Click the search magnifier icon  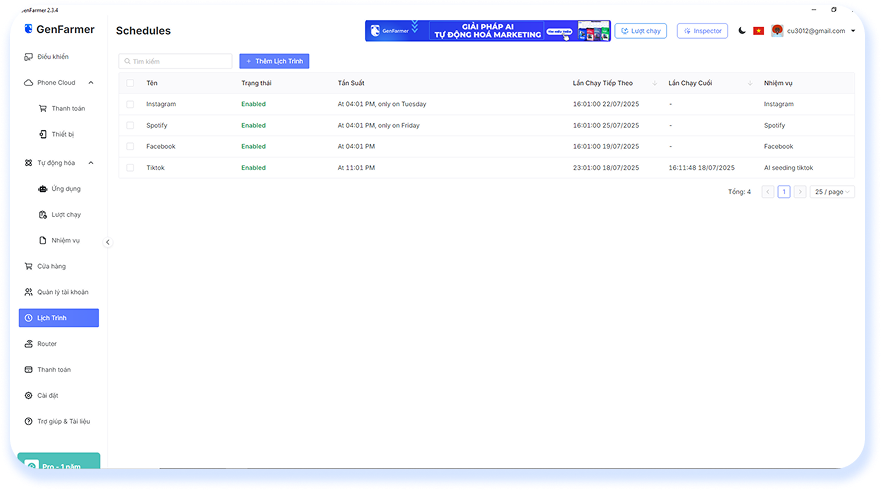(x=128, y=61)
